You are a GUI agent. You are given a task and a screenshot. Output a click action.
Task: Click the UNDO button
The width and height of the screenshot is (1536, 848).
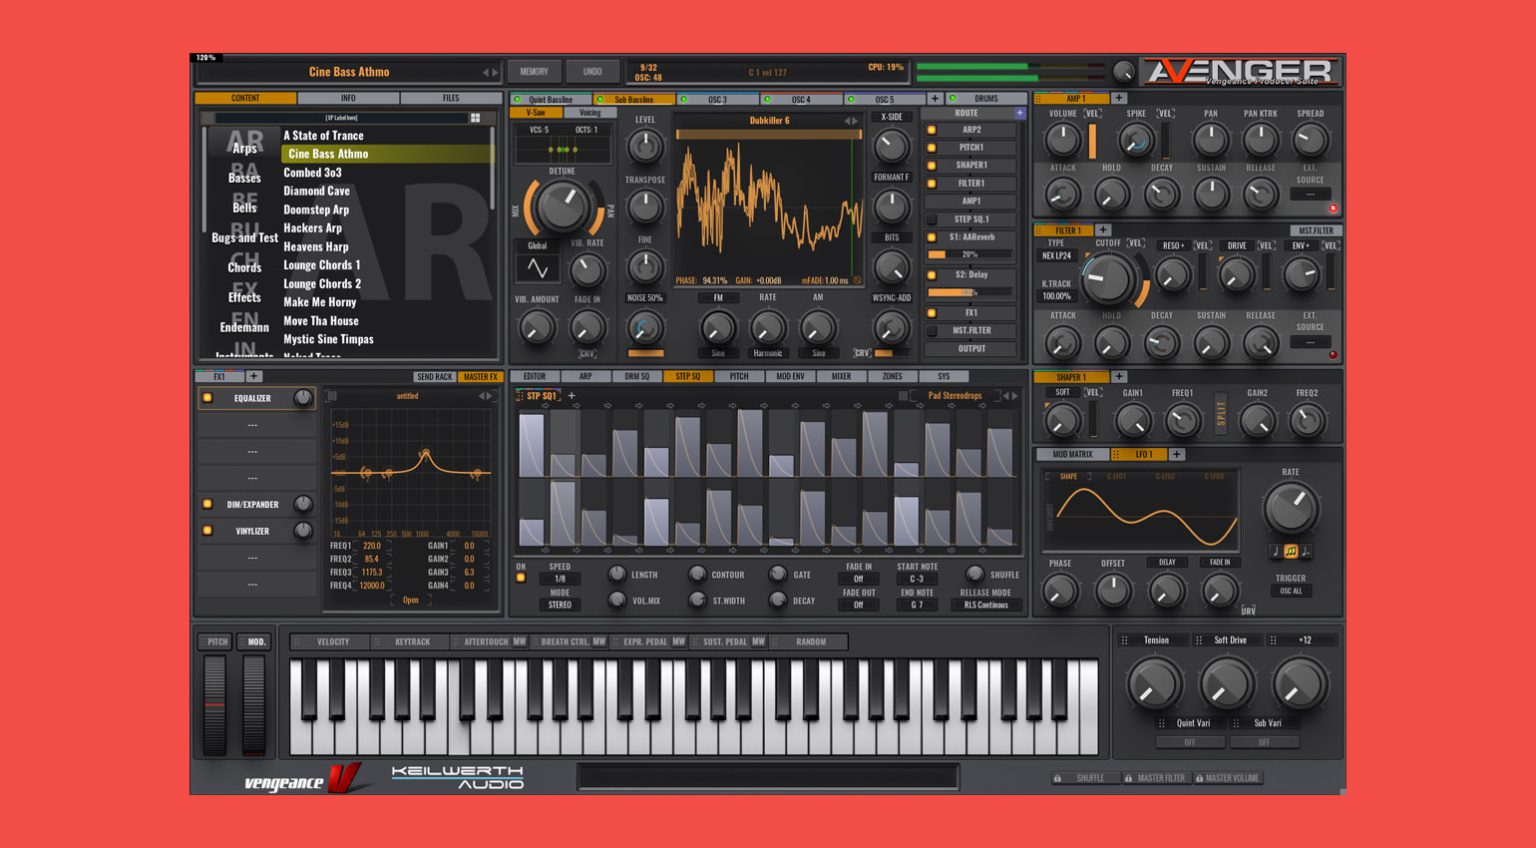click(592, 71)
